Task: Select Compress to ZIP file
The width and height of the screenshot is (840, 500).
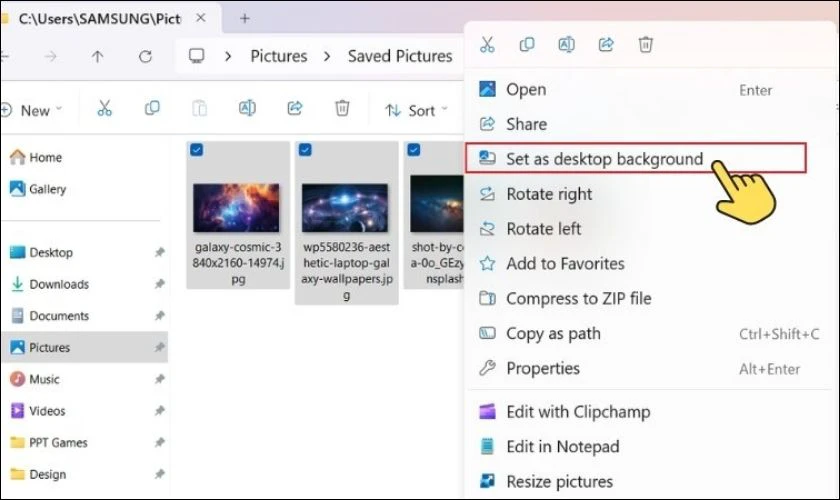Action: click(650, 298)
